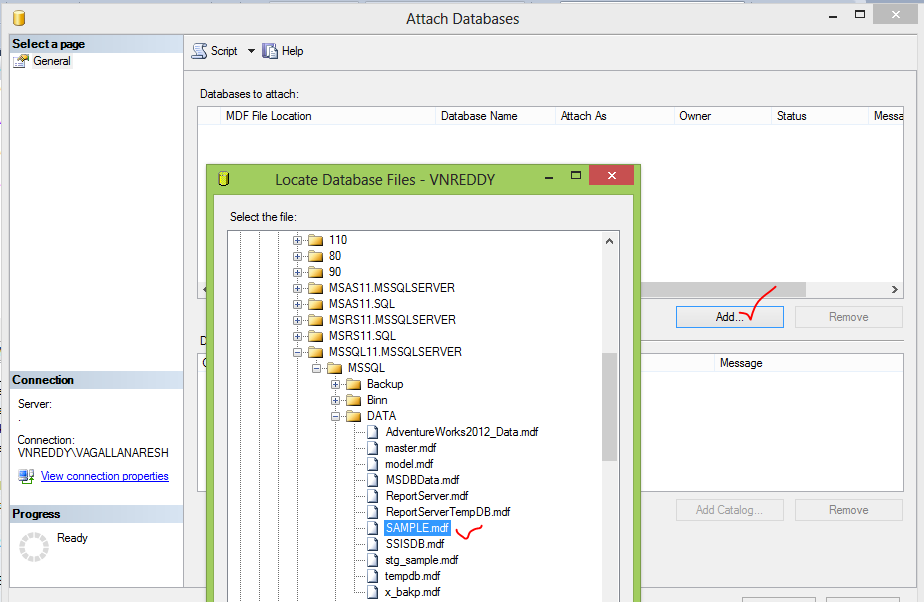Close the Locate Database Files dialog
Screen dimensions: 924x602
612,175
